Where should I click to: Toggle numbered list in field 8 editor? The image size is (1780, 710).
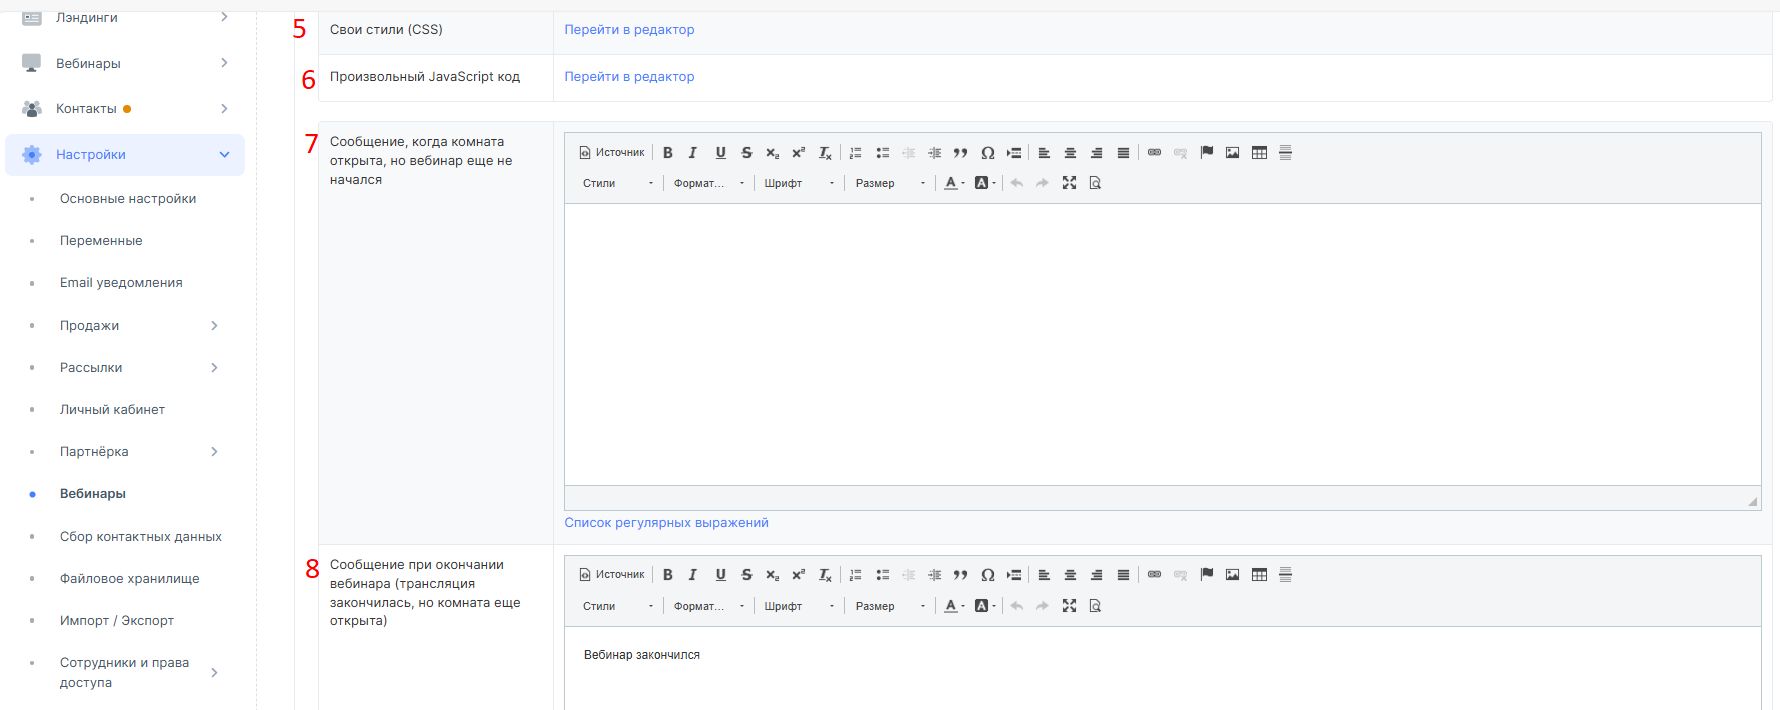(x=855, y=575)
